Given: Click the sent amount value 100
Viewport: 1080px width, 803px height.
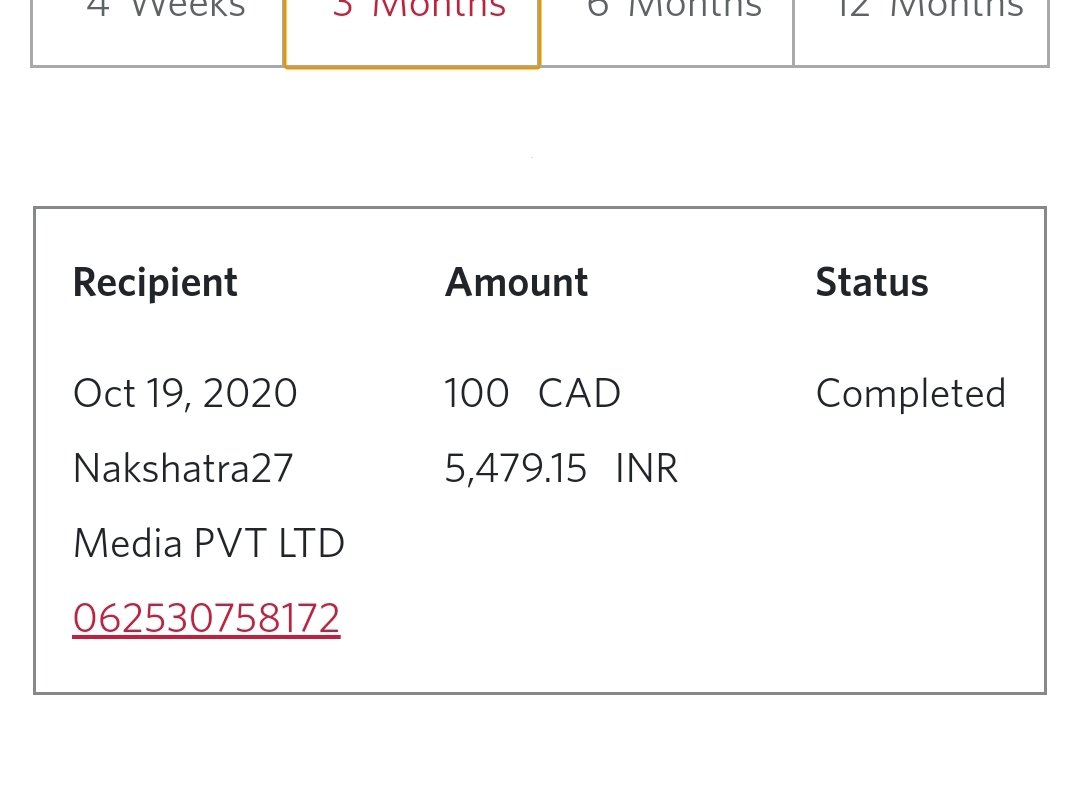Looking at the screenshot, I should pyautogui.click(x=477, y=394).
